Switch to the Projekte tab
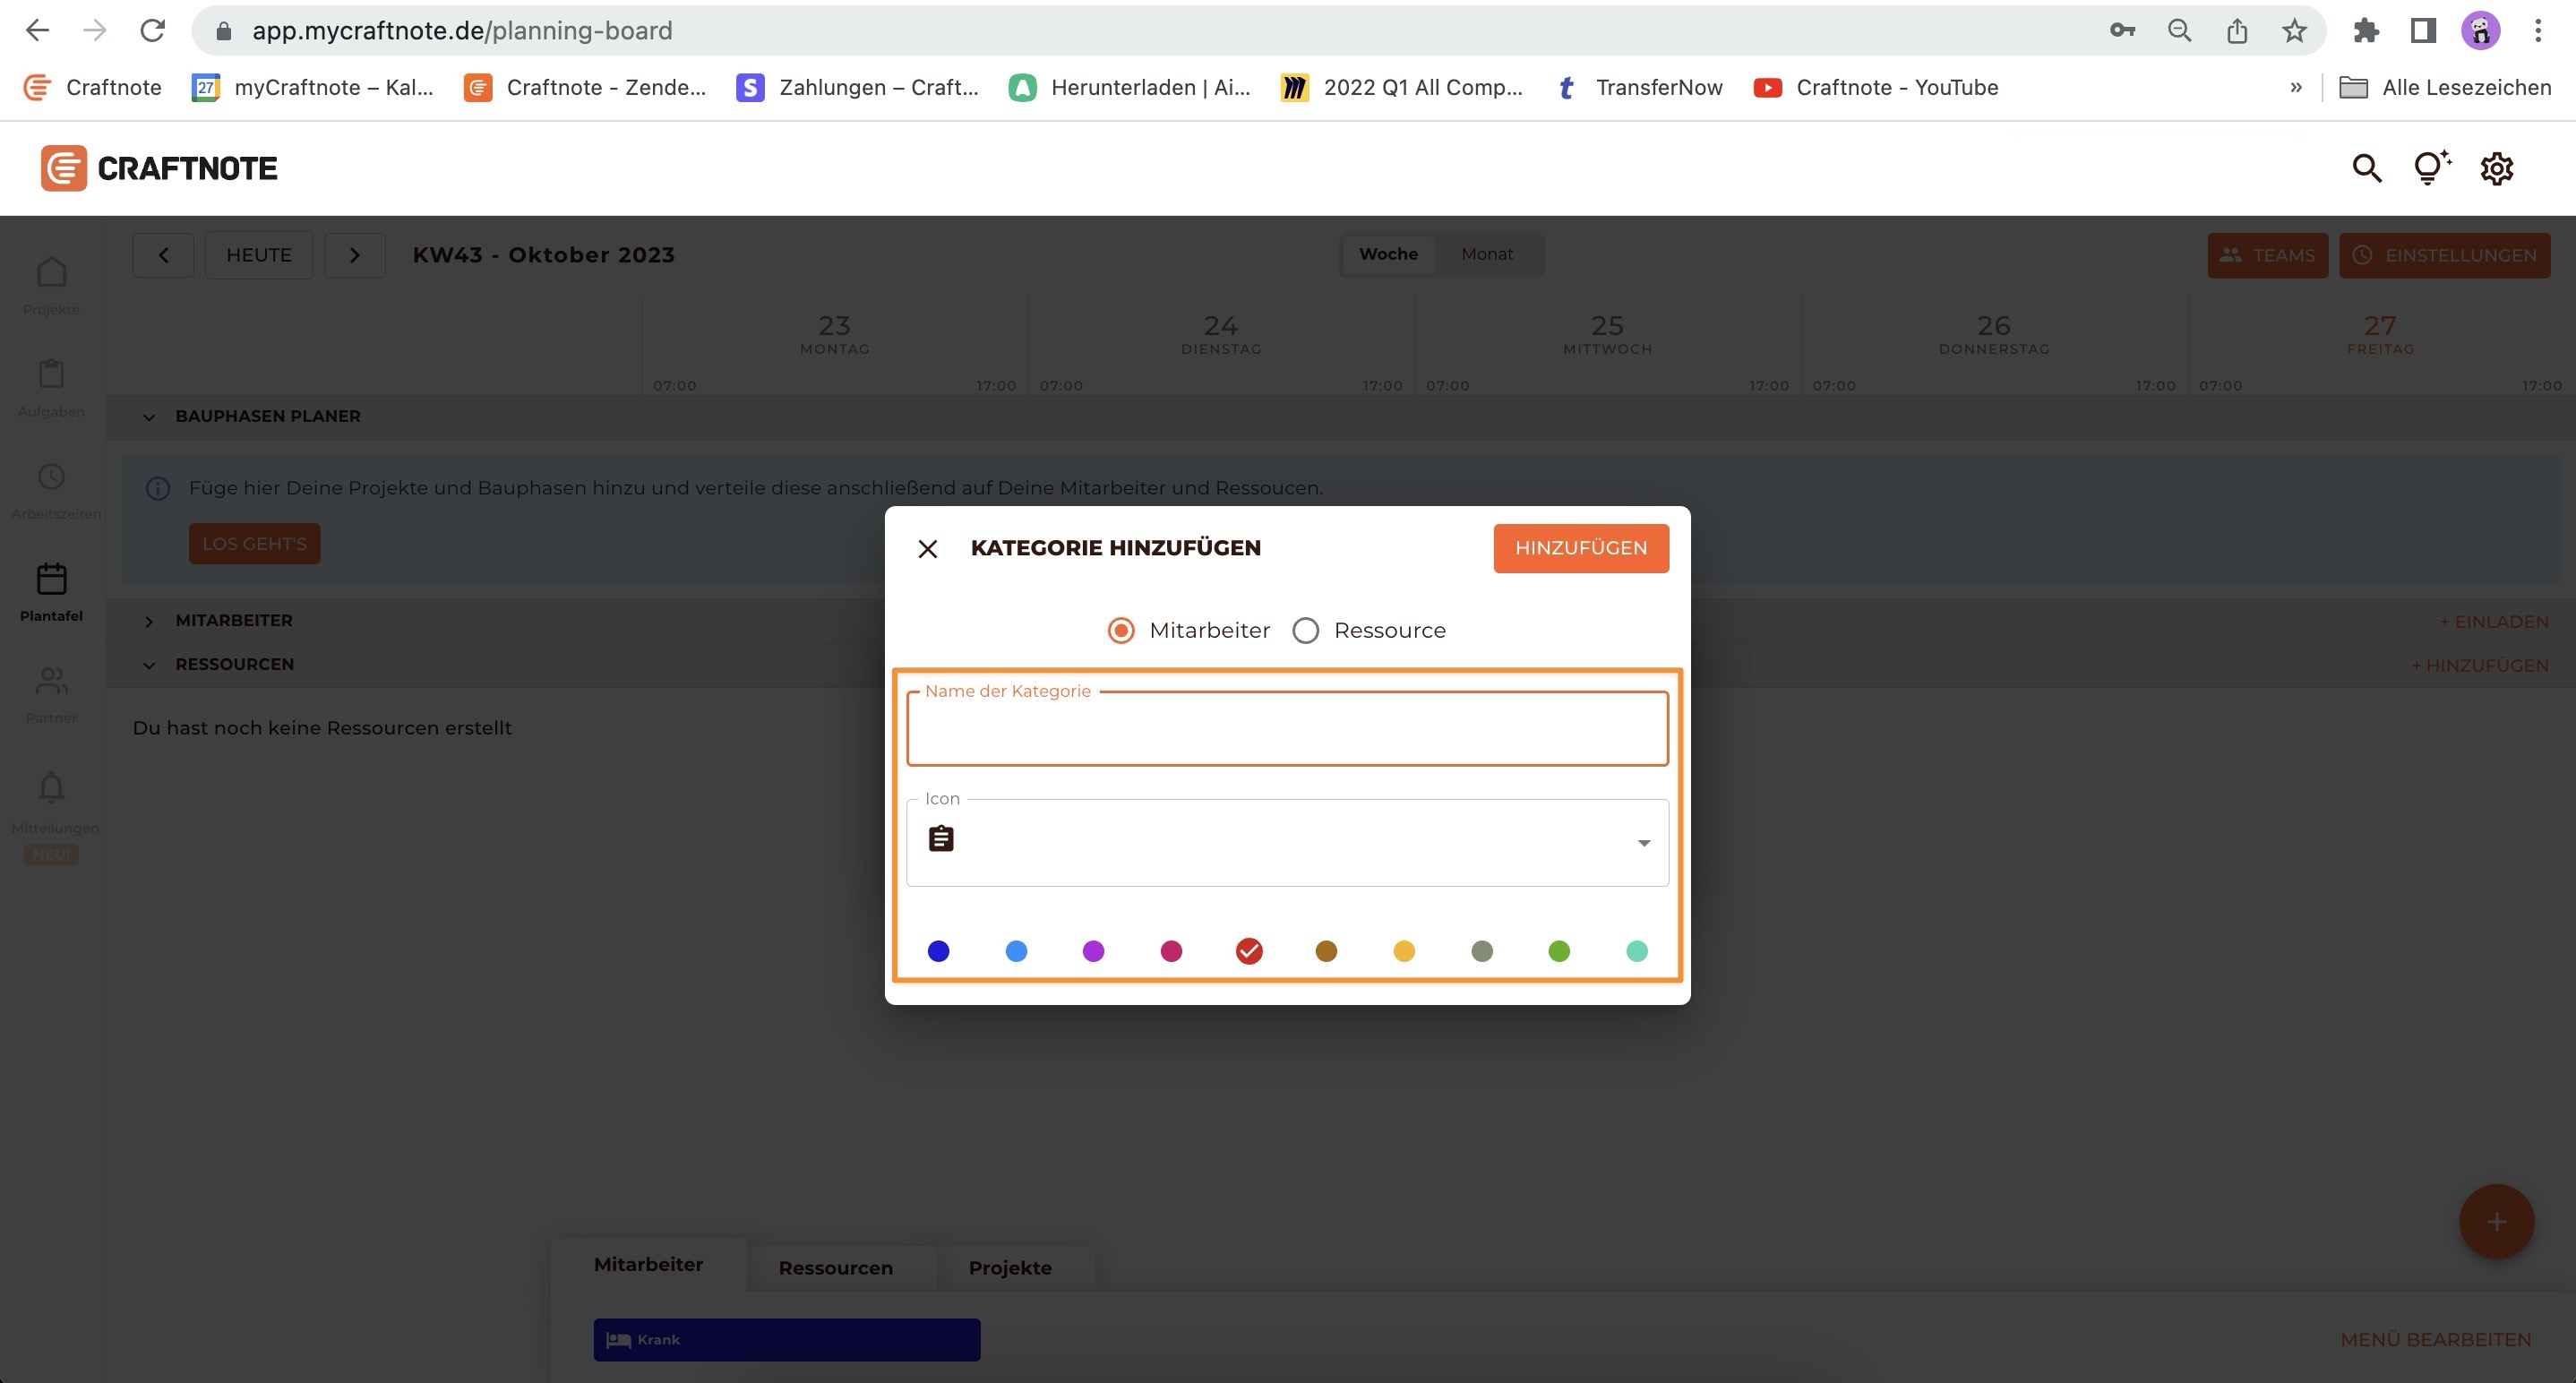 pyautogui.click(x=1010, y=1267)
